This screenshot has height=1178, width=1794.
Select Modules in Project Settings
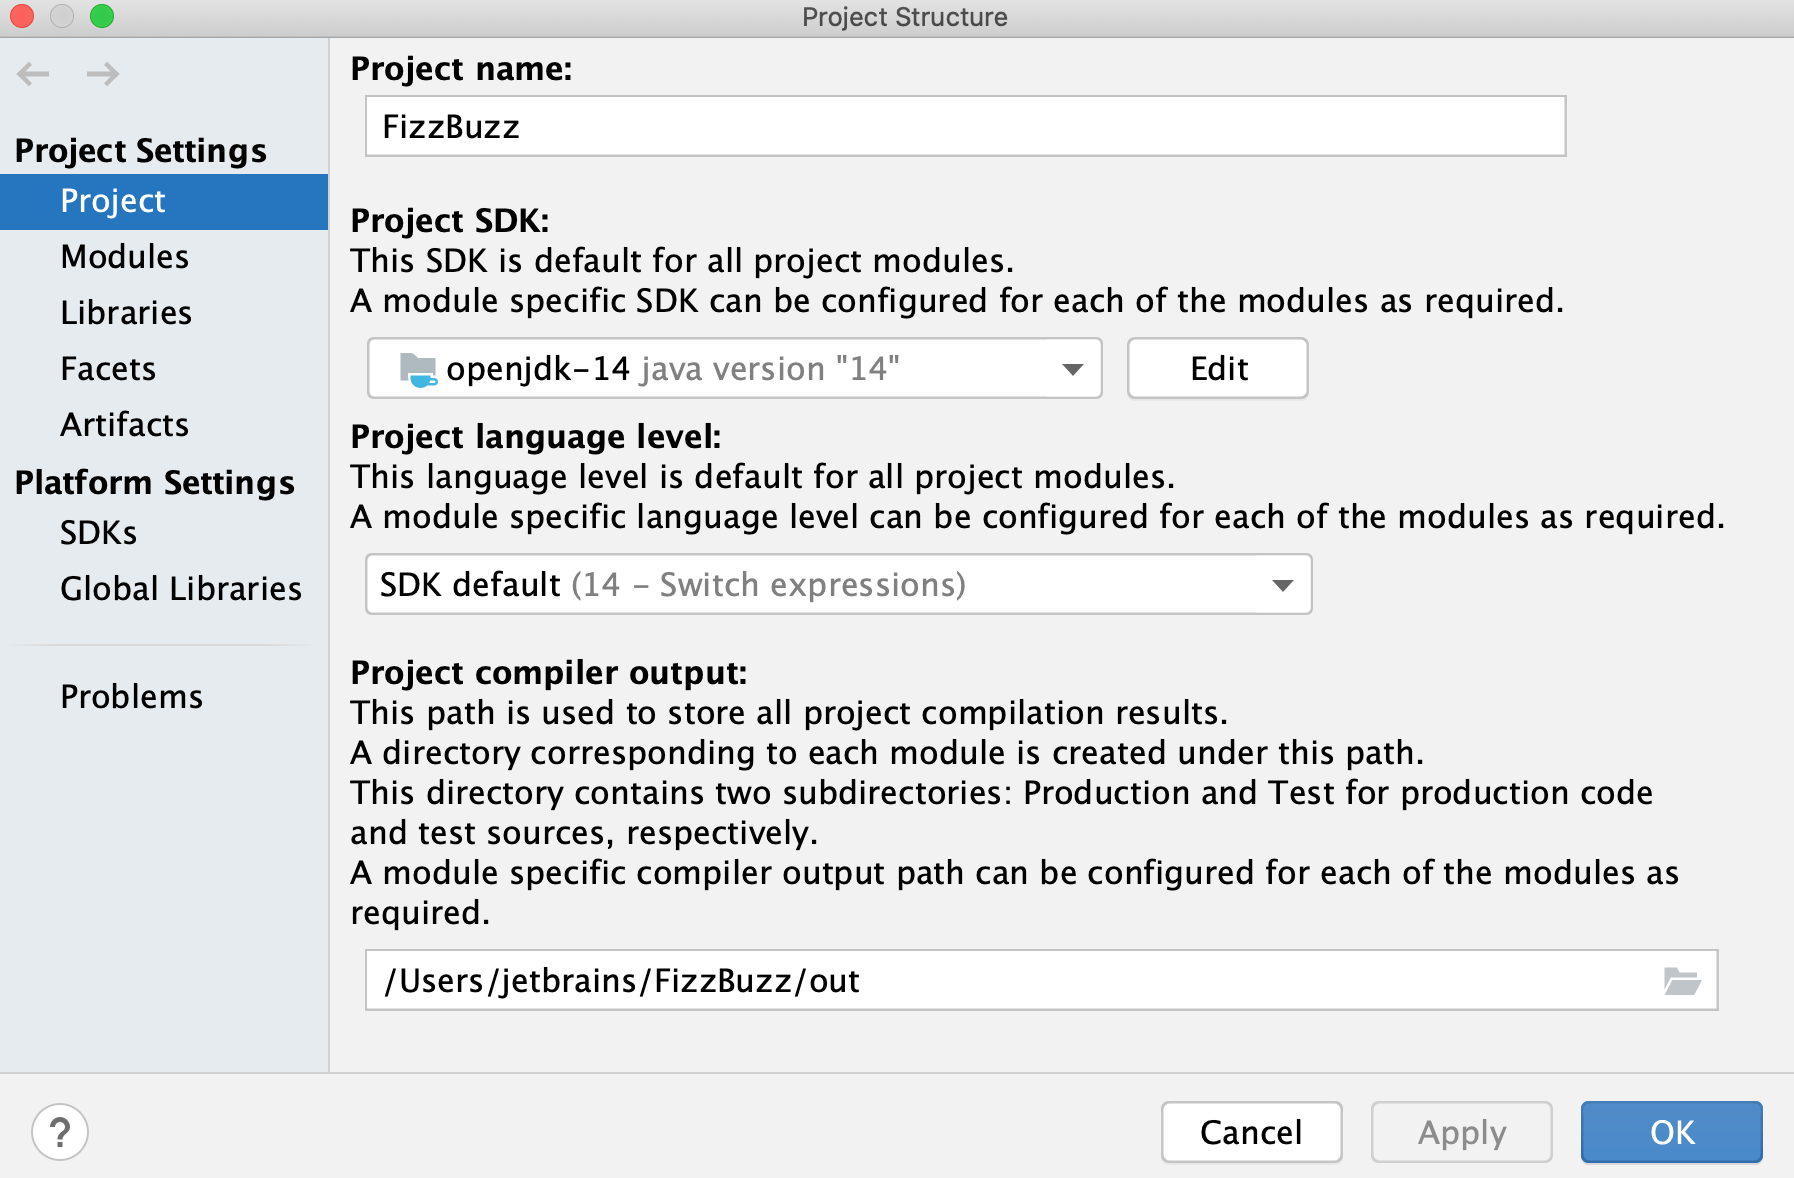click(x=125, y=257)
